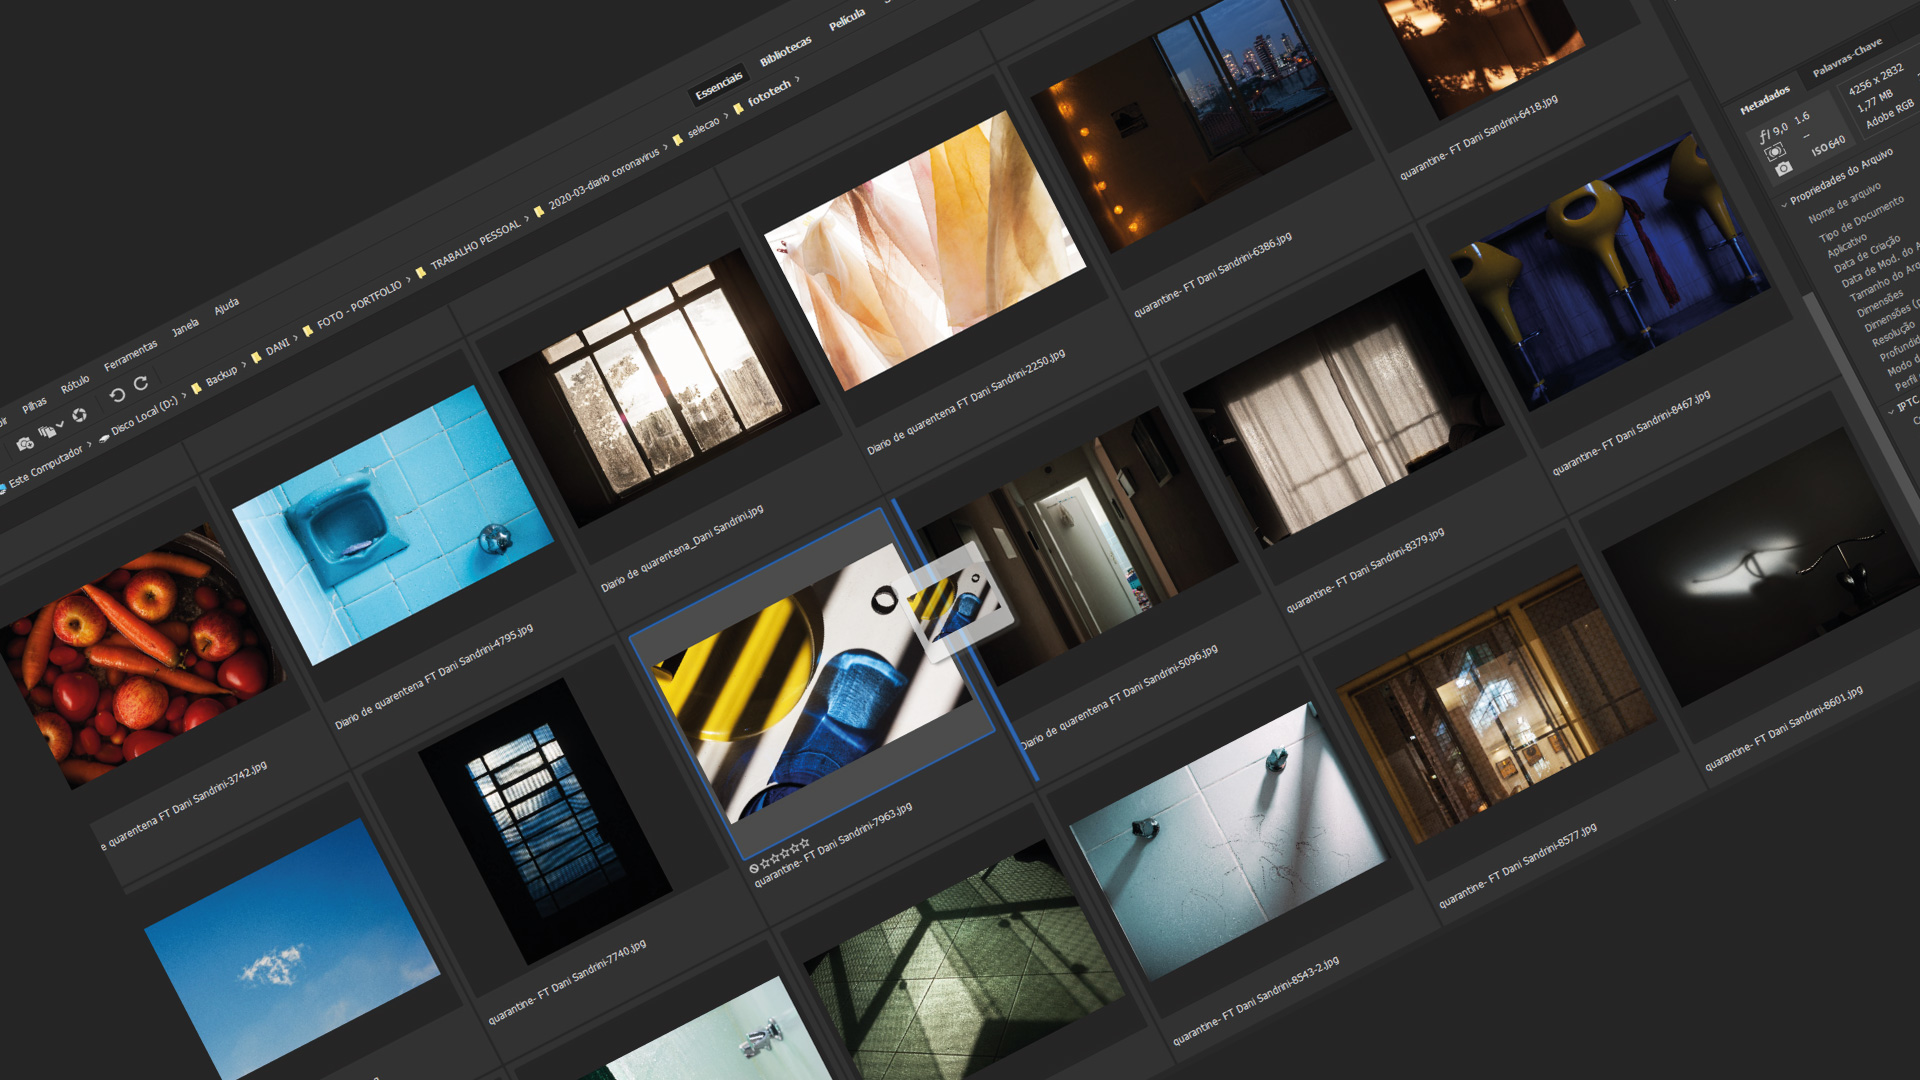Image resolution: width=1920 pixels, height=1080 pixels.
Task: Expand the chevron after Este Computador
Action: pos(89,444)
